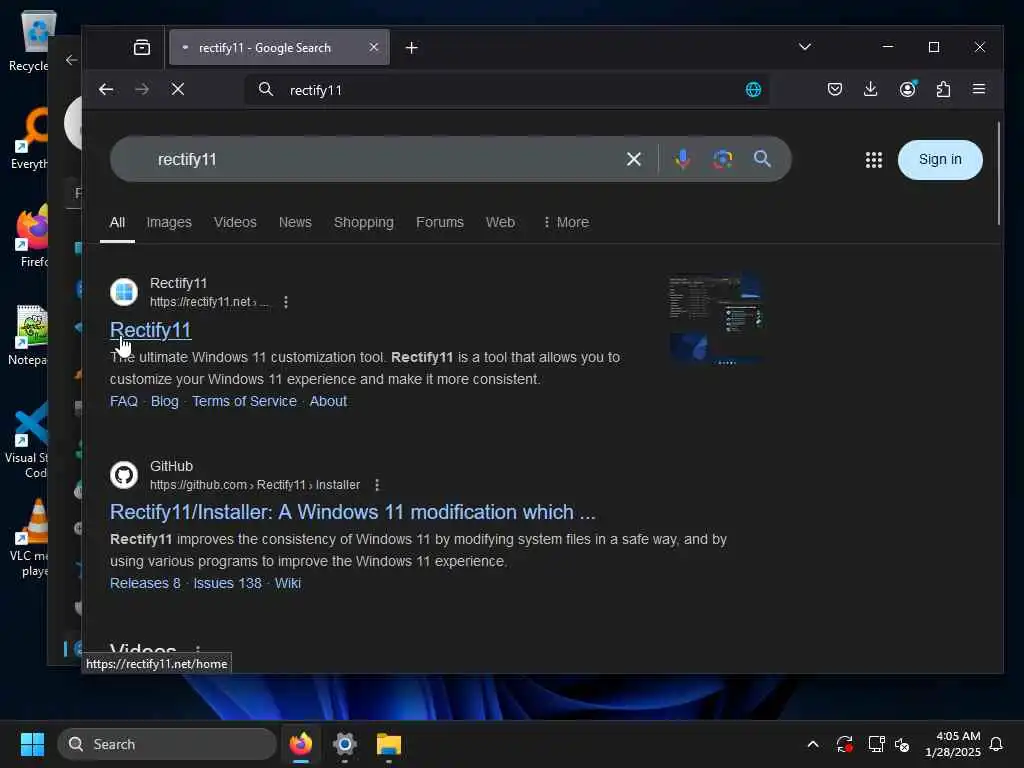1024x768 pixels.
Task: Click the taskbar Search box
Action: (x=167, y=744)
